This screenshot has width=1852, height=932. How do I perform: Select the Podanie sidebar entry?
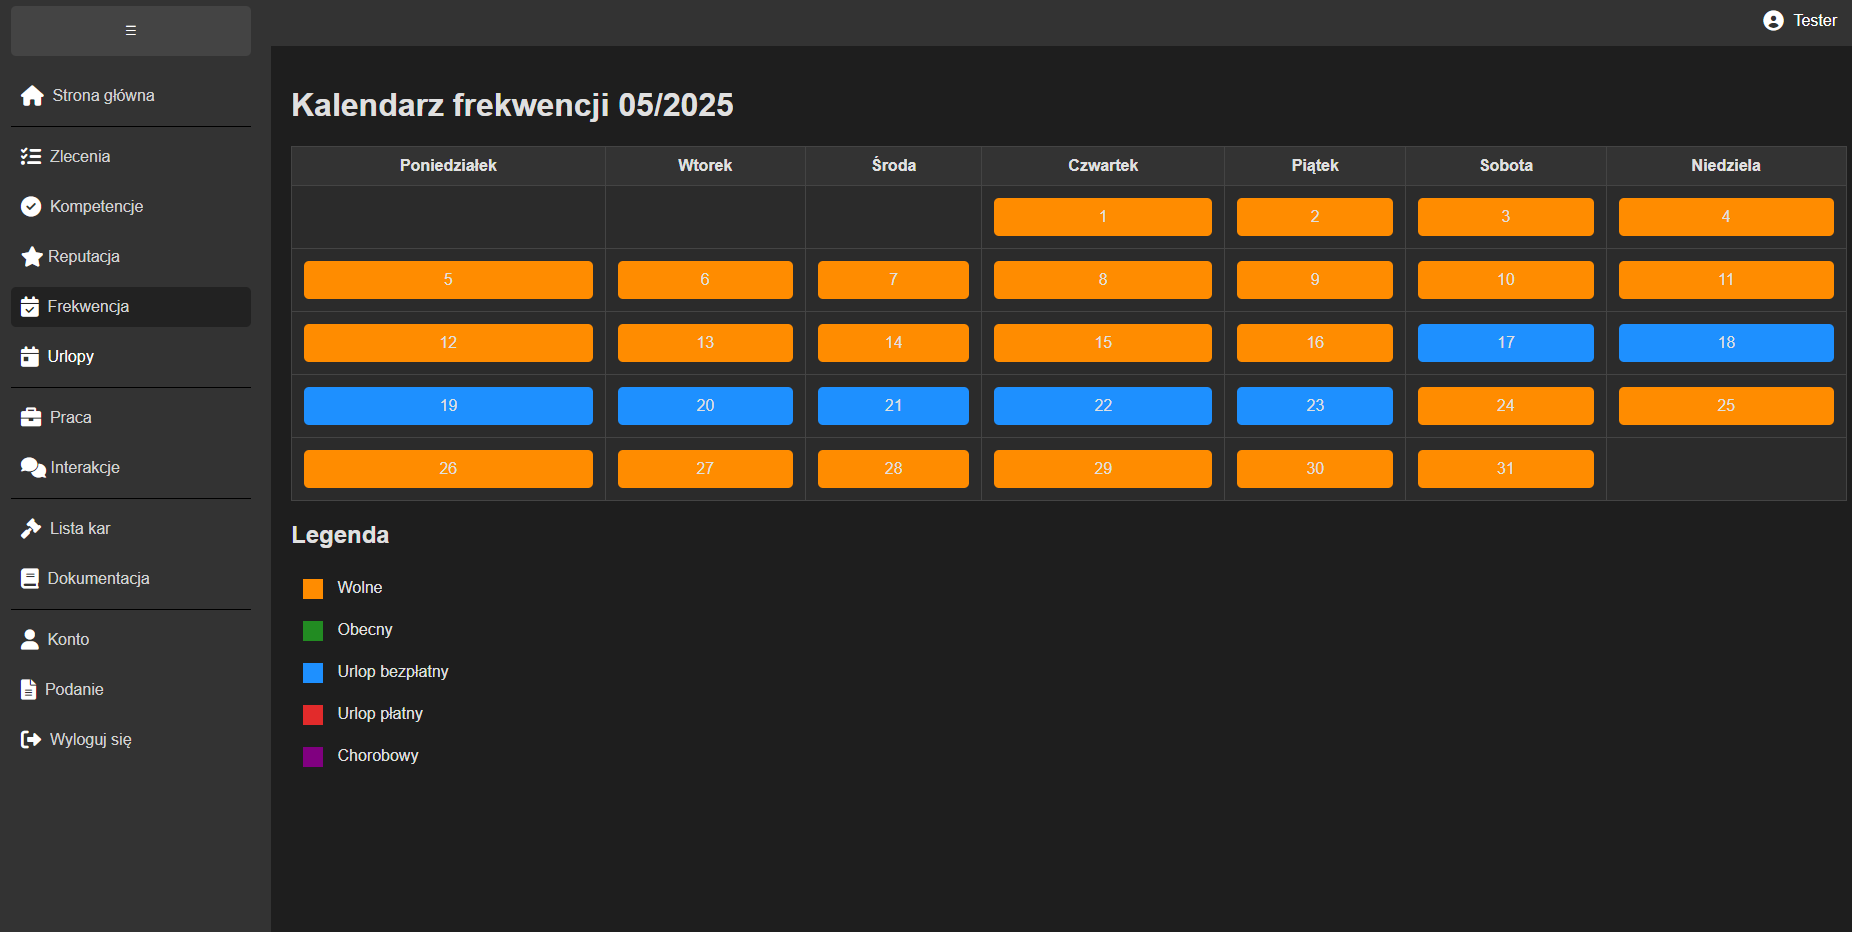pos(74,690)
